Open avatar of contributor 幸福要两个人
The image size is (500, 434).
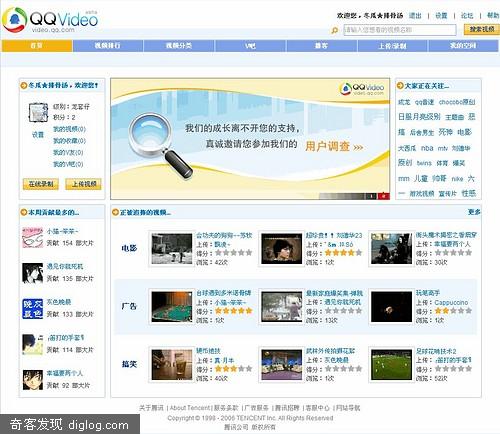(x=32, y=380)
